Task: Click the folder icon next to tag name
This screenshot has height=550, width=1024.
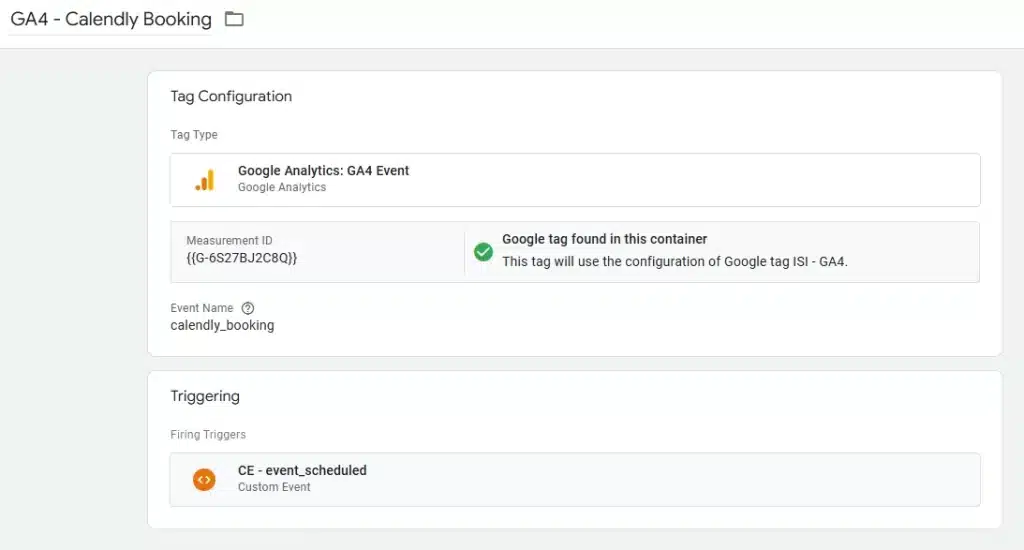Action: pyautogui.click(x=234, y=19)
